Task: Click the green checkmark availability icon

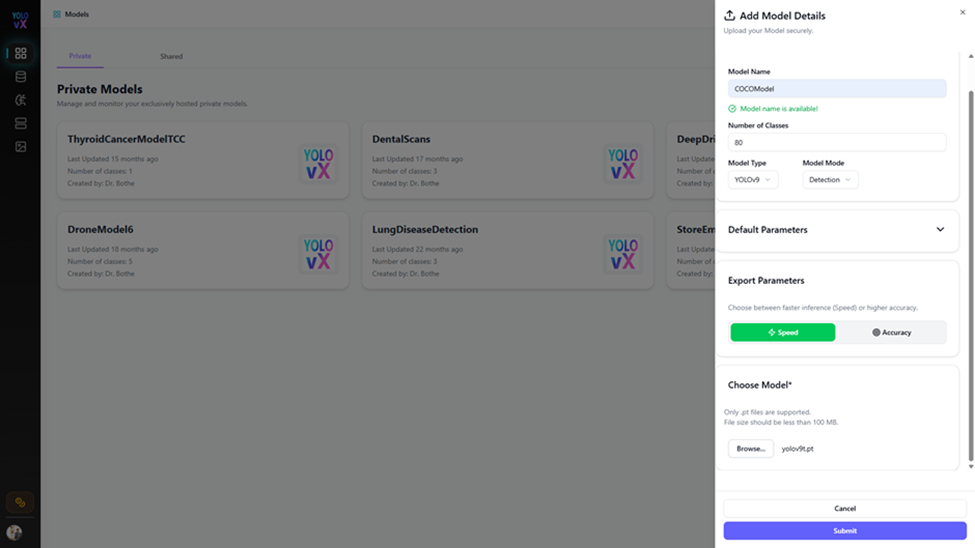Action: tap(732, 109)
